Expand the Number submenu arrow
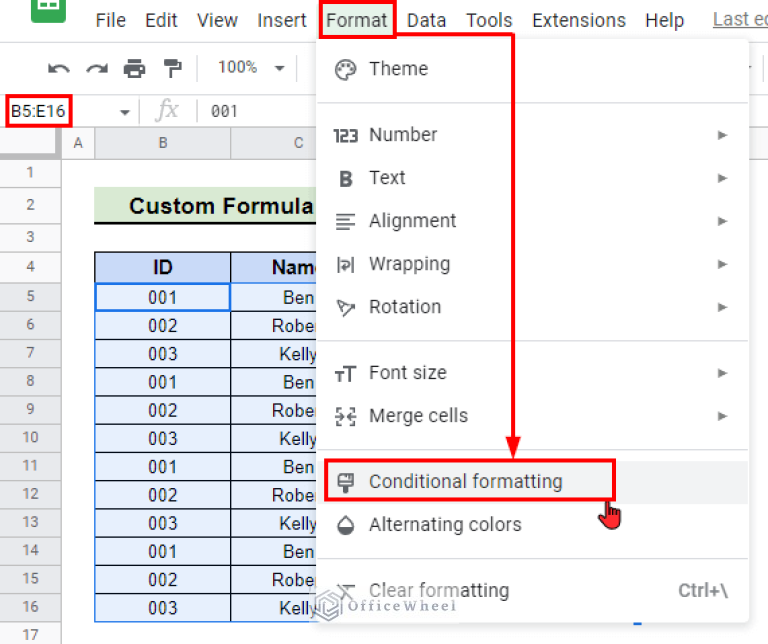Screen dimensions: 768x644 click(722, 135)
